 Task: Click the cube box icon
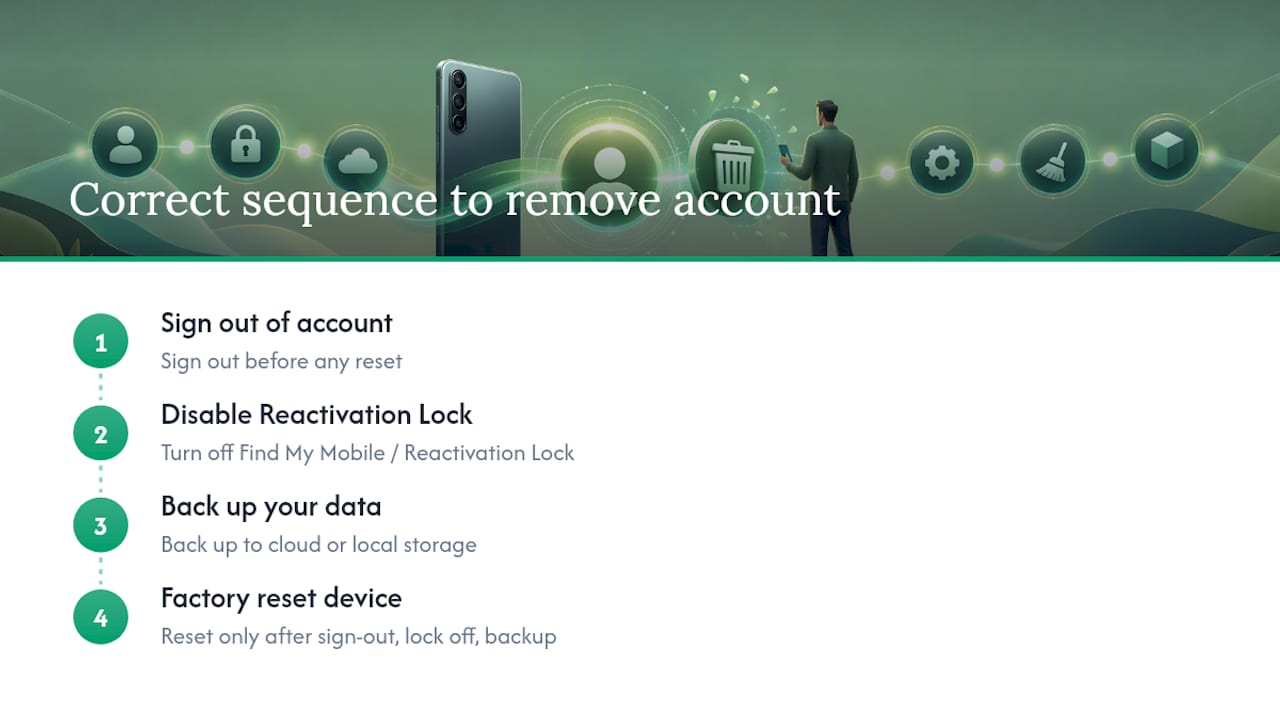[1166, 150]
